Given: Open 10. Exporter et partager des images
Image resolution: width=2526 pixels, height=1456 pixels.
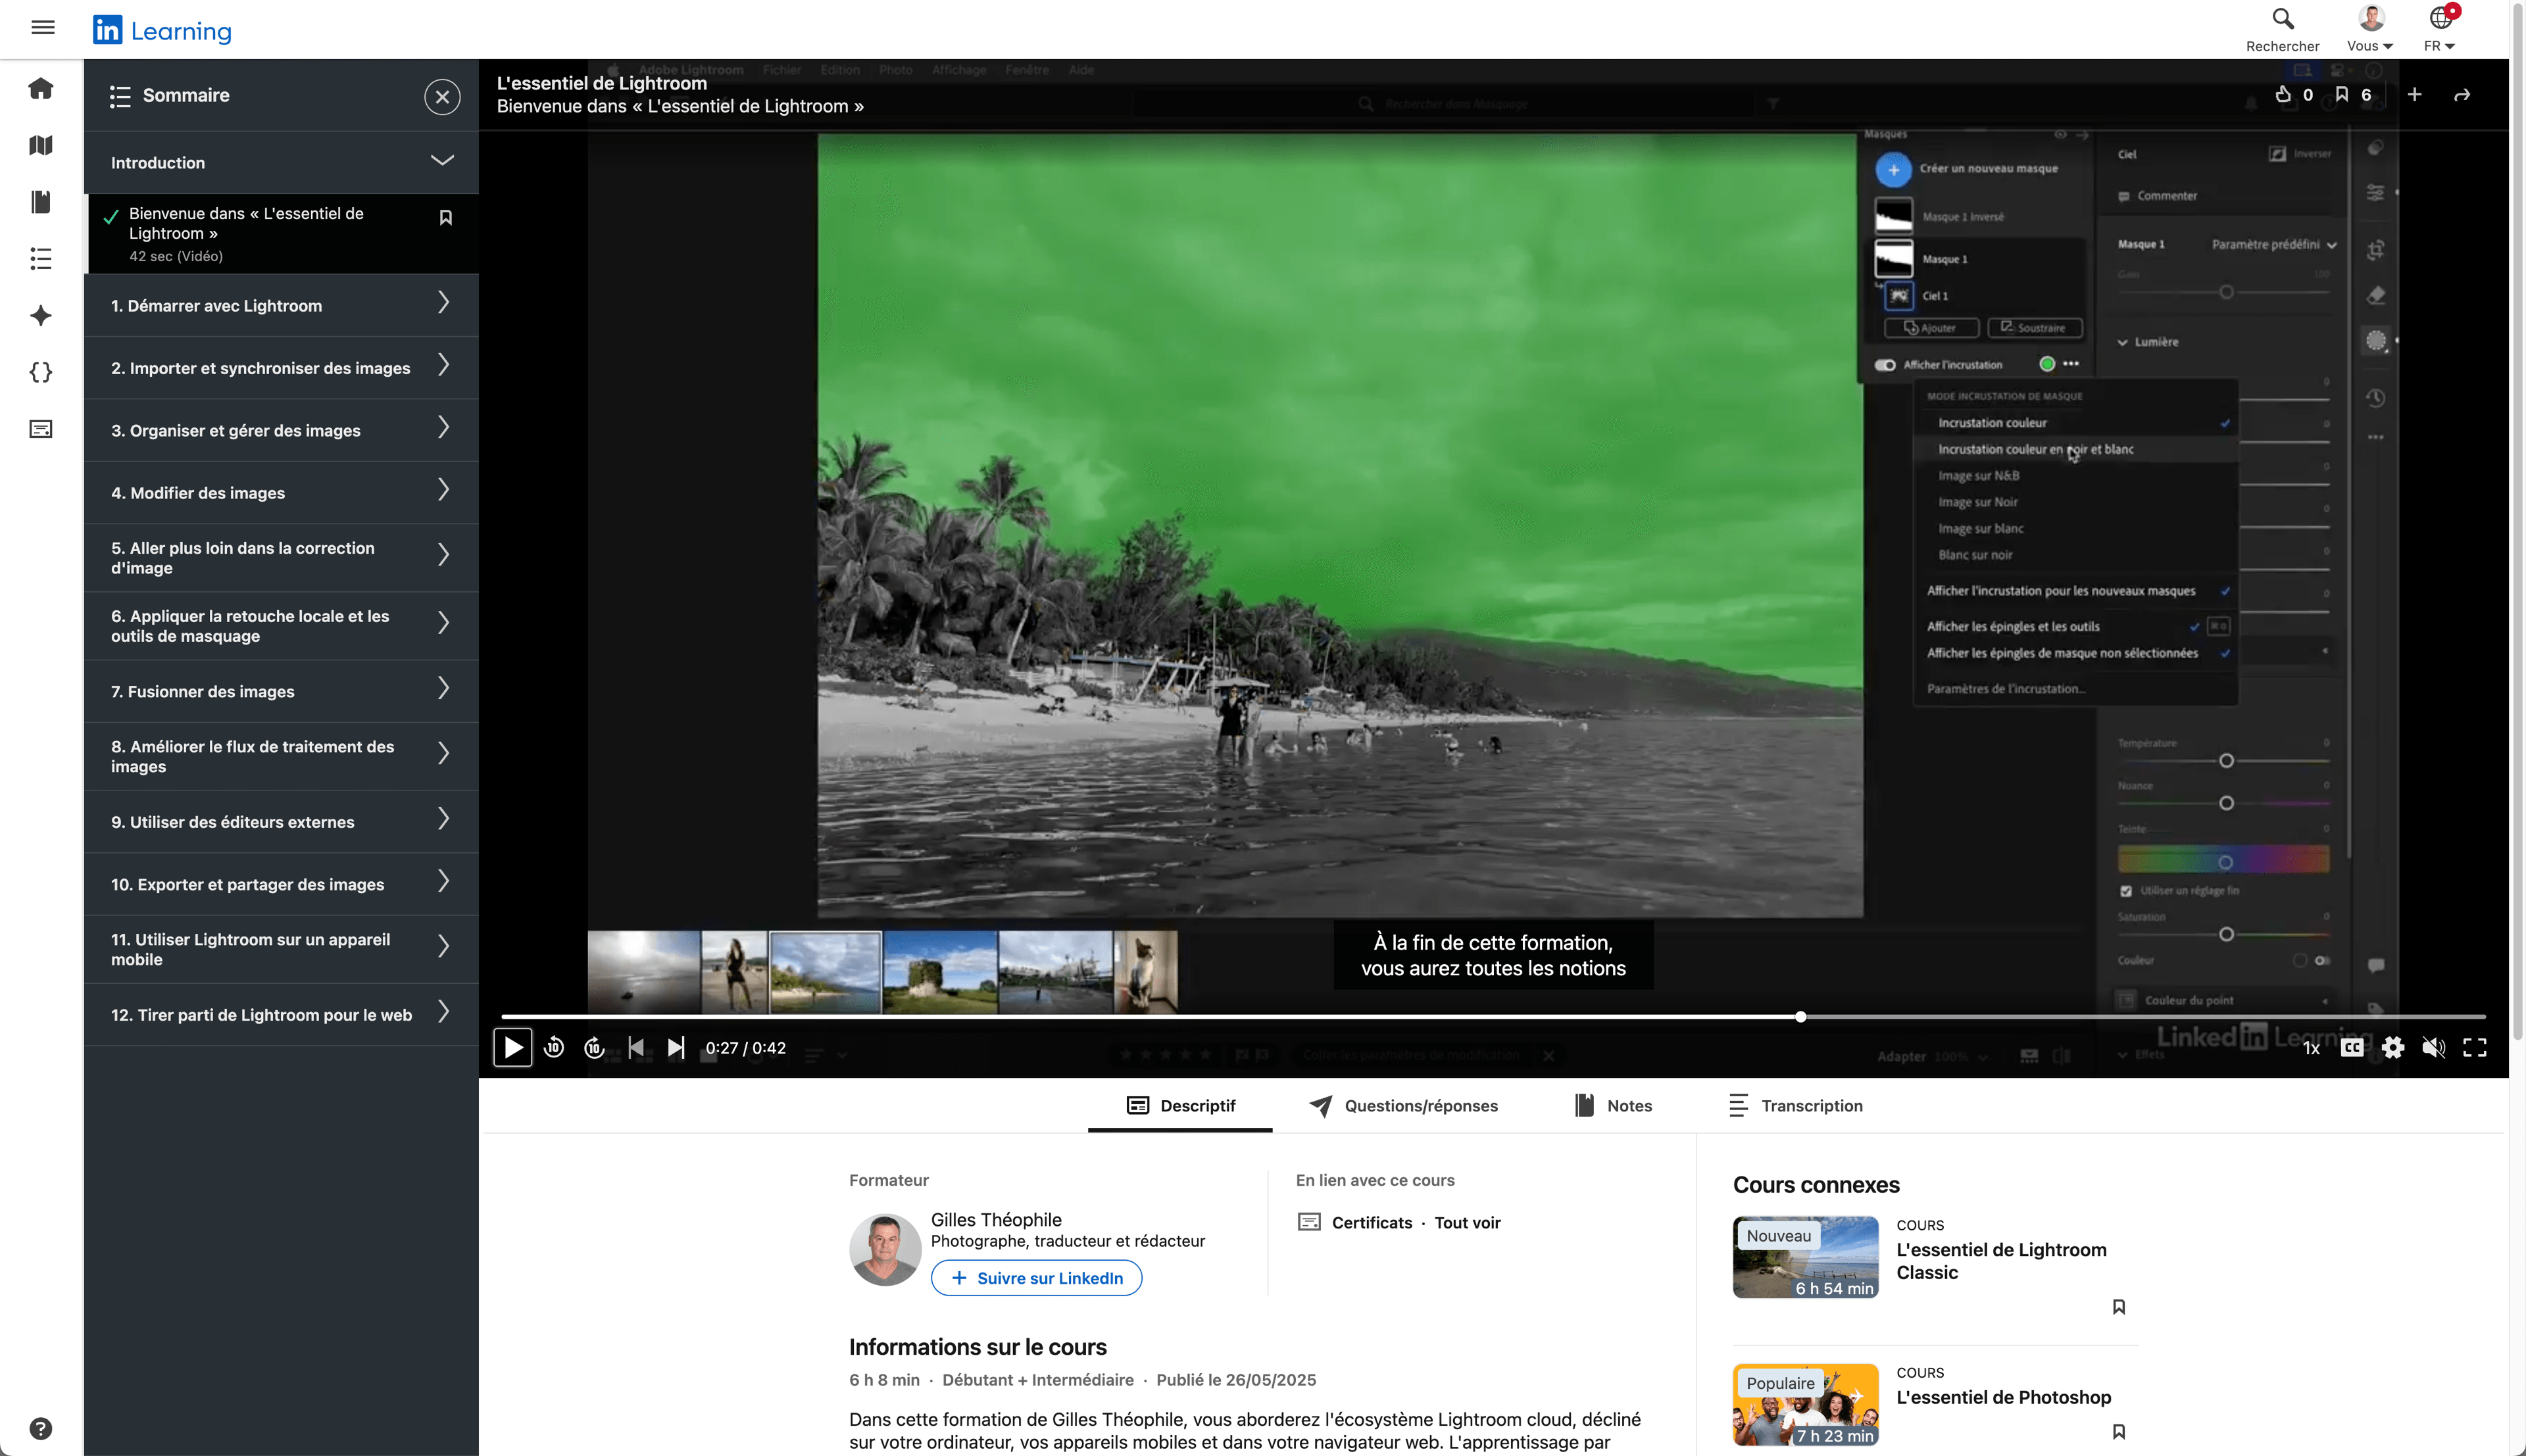Looking at the screenshot, I should pyautogui.click(x=281, y=884).
